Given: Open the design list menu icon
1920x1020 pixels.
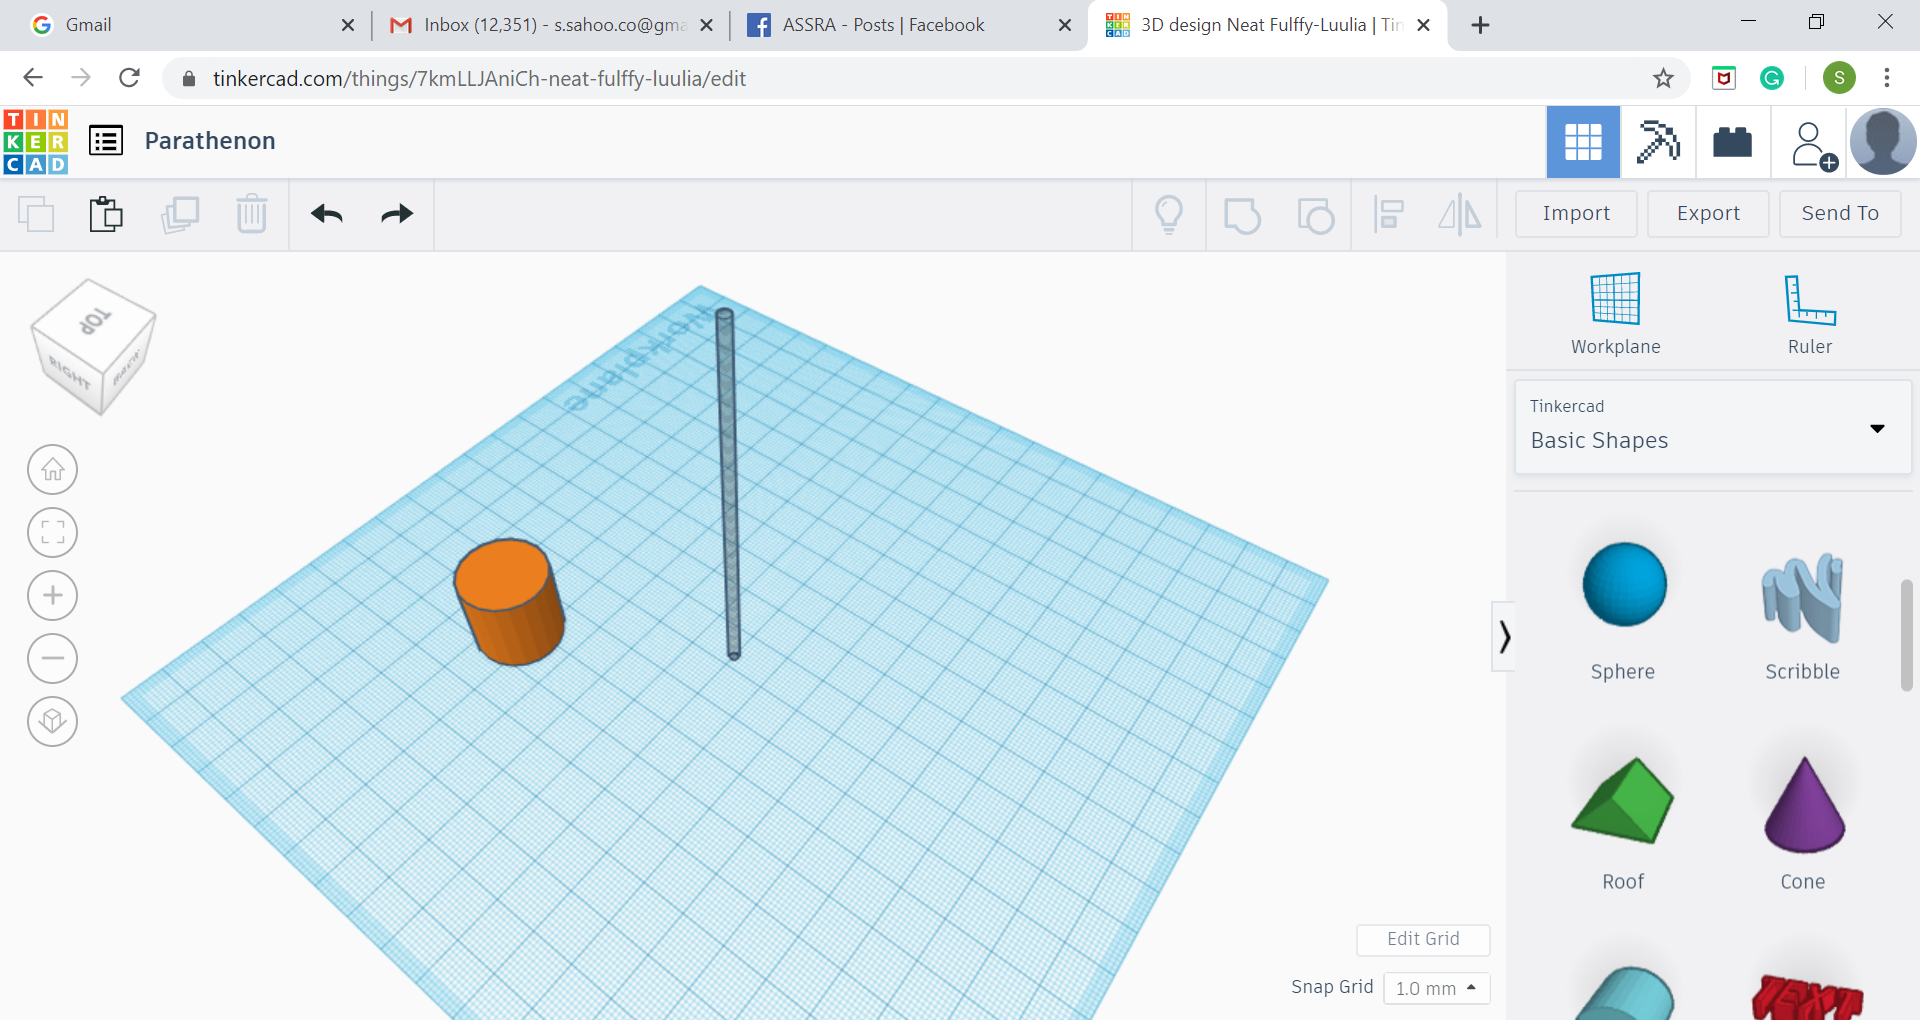Looking at the screenshot, I should coord(106,141).
